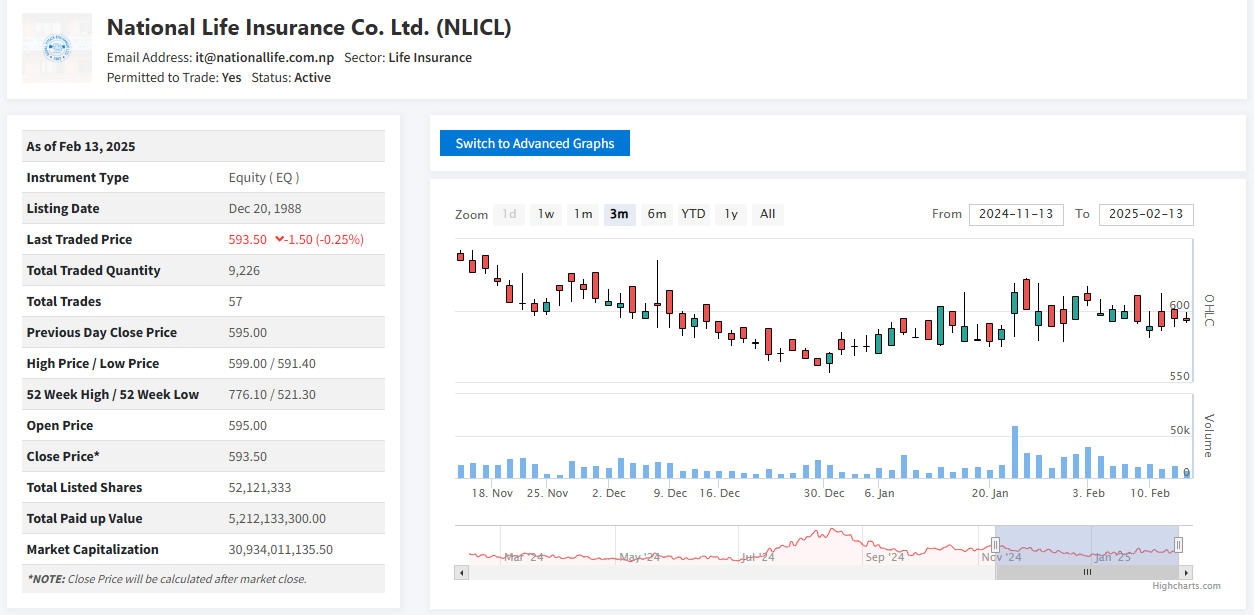Select the 3m zoom range

(x=619, y=214)
